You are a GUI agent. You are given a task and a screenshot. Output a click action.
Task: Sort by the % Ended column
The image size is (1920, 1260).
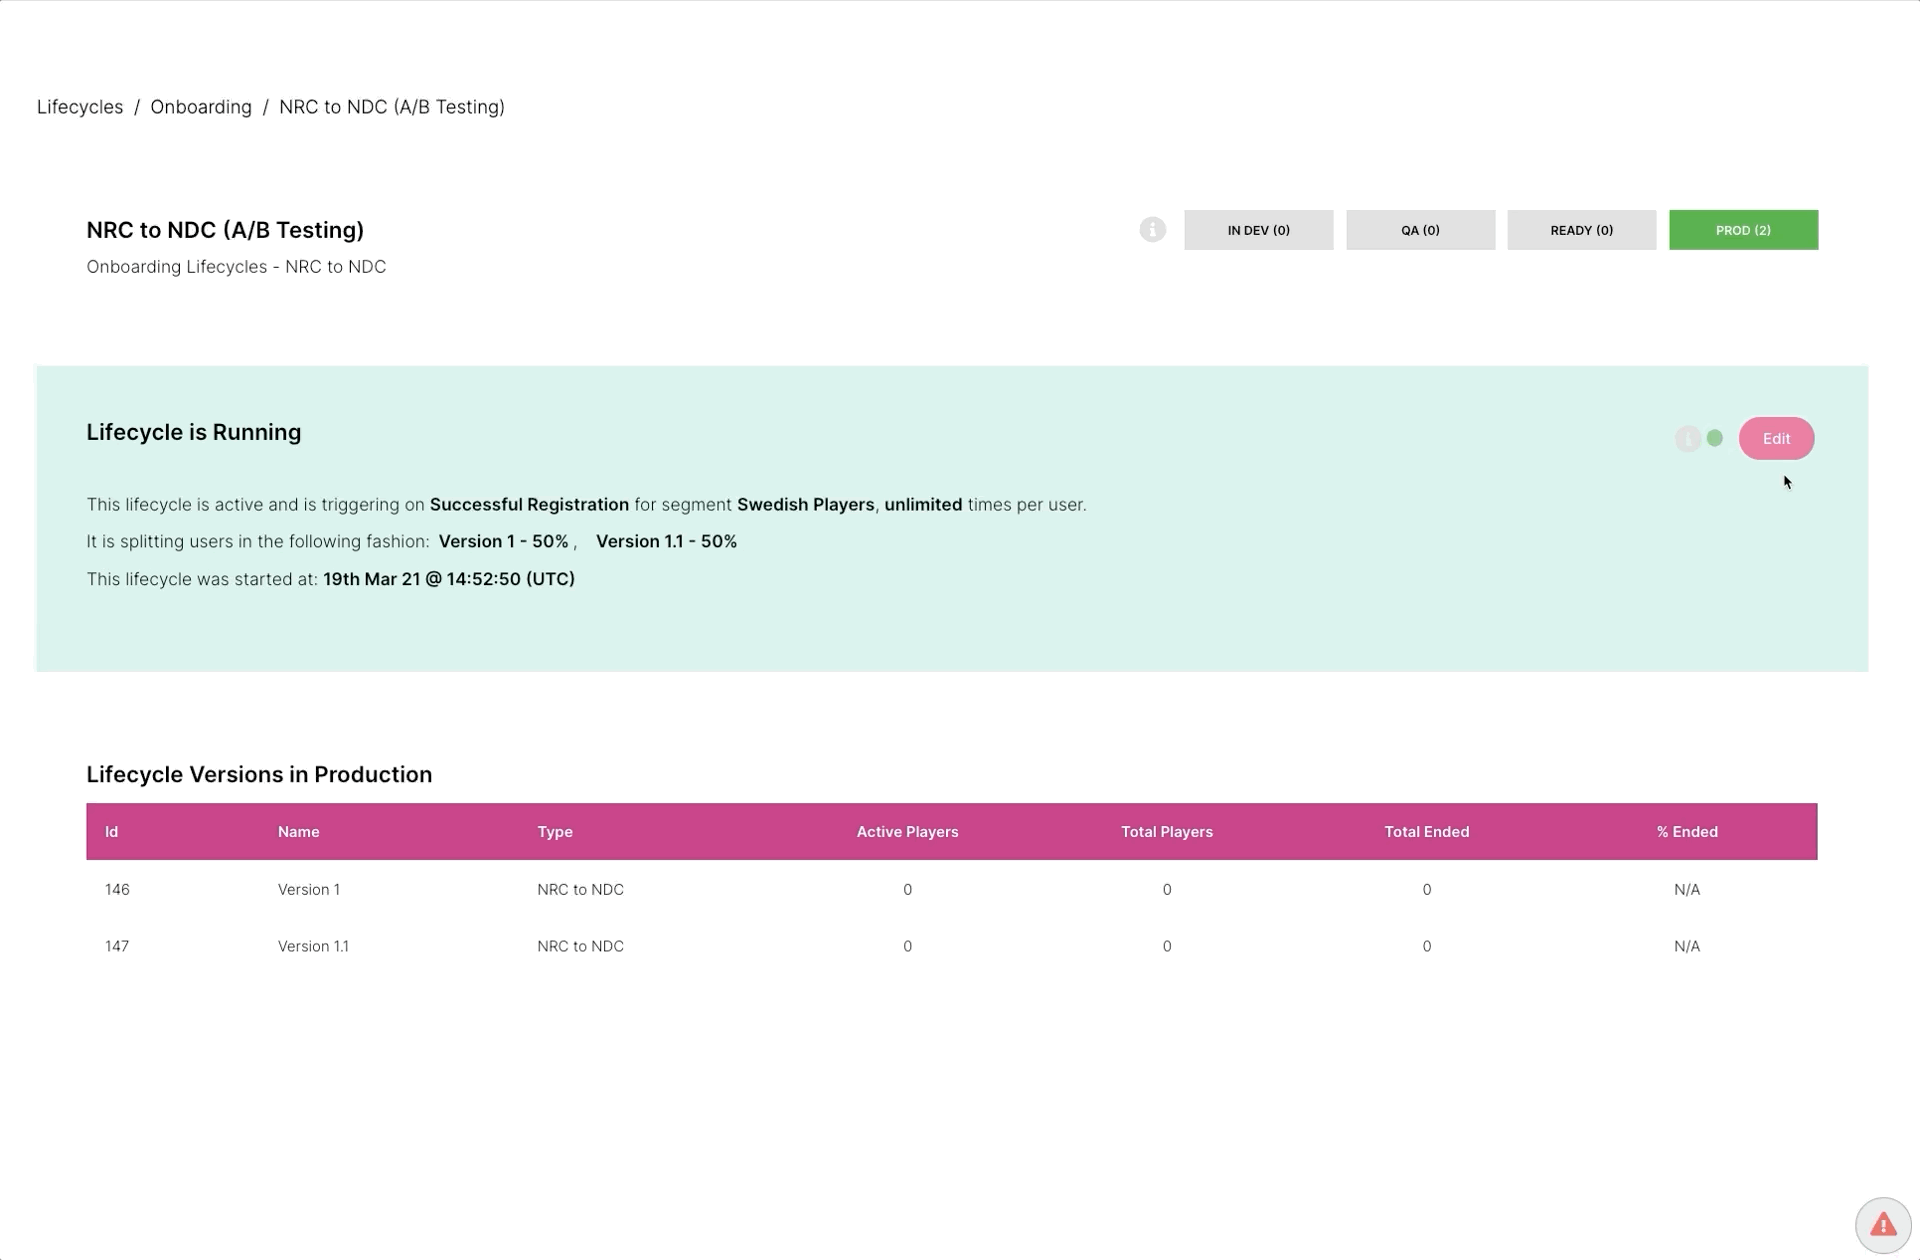(x=1686, y=832)
